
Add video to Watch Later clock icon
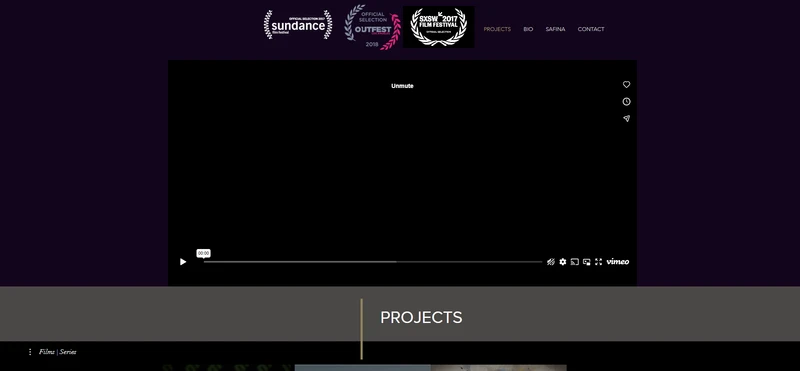627,102
